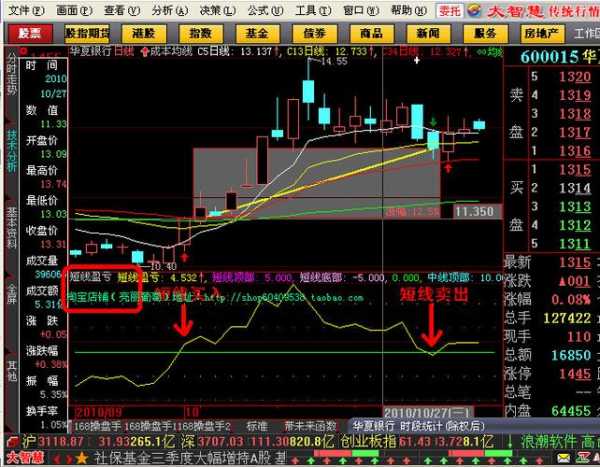Click the 大智慧 globe logo icon
This screenshot has height=467, width=600.
474,11
